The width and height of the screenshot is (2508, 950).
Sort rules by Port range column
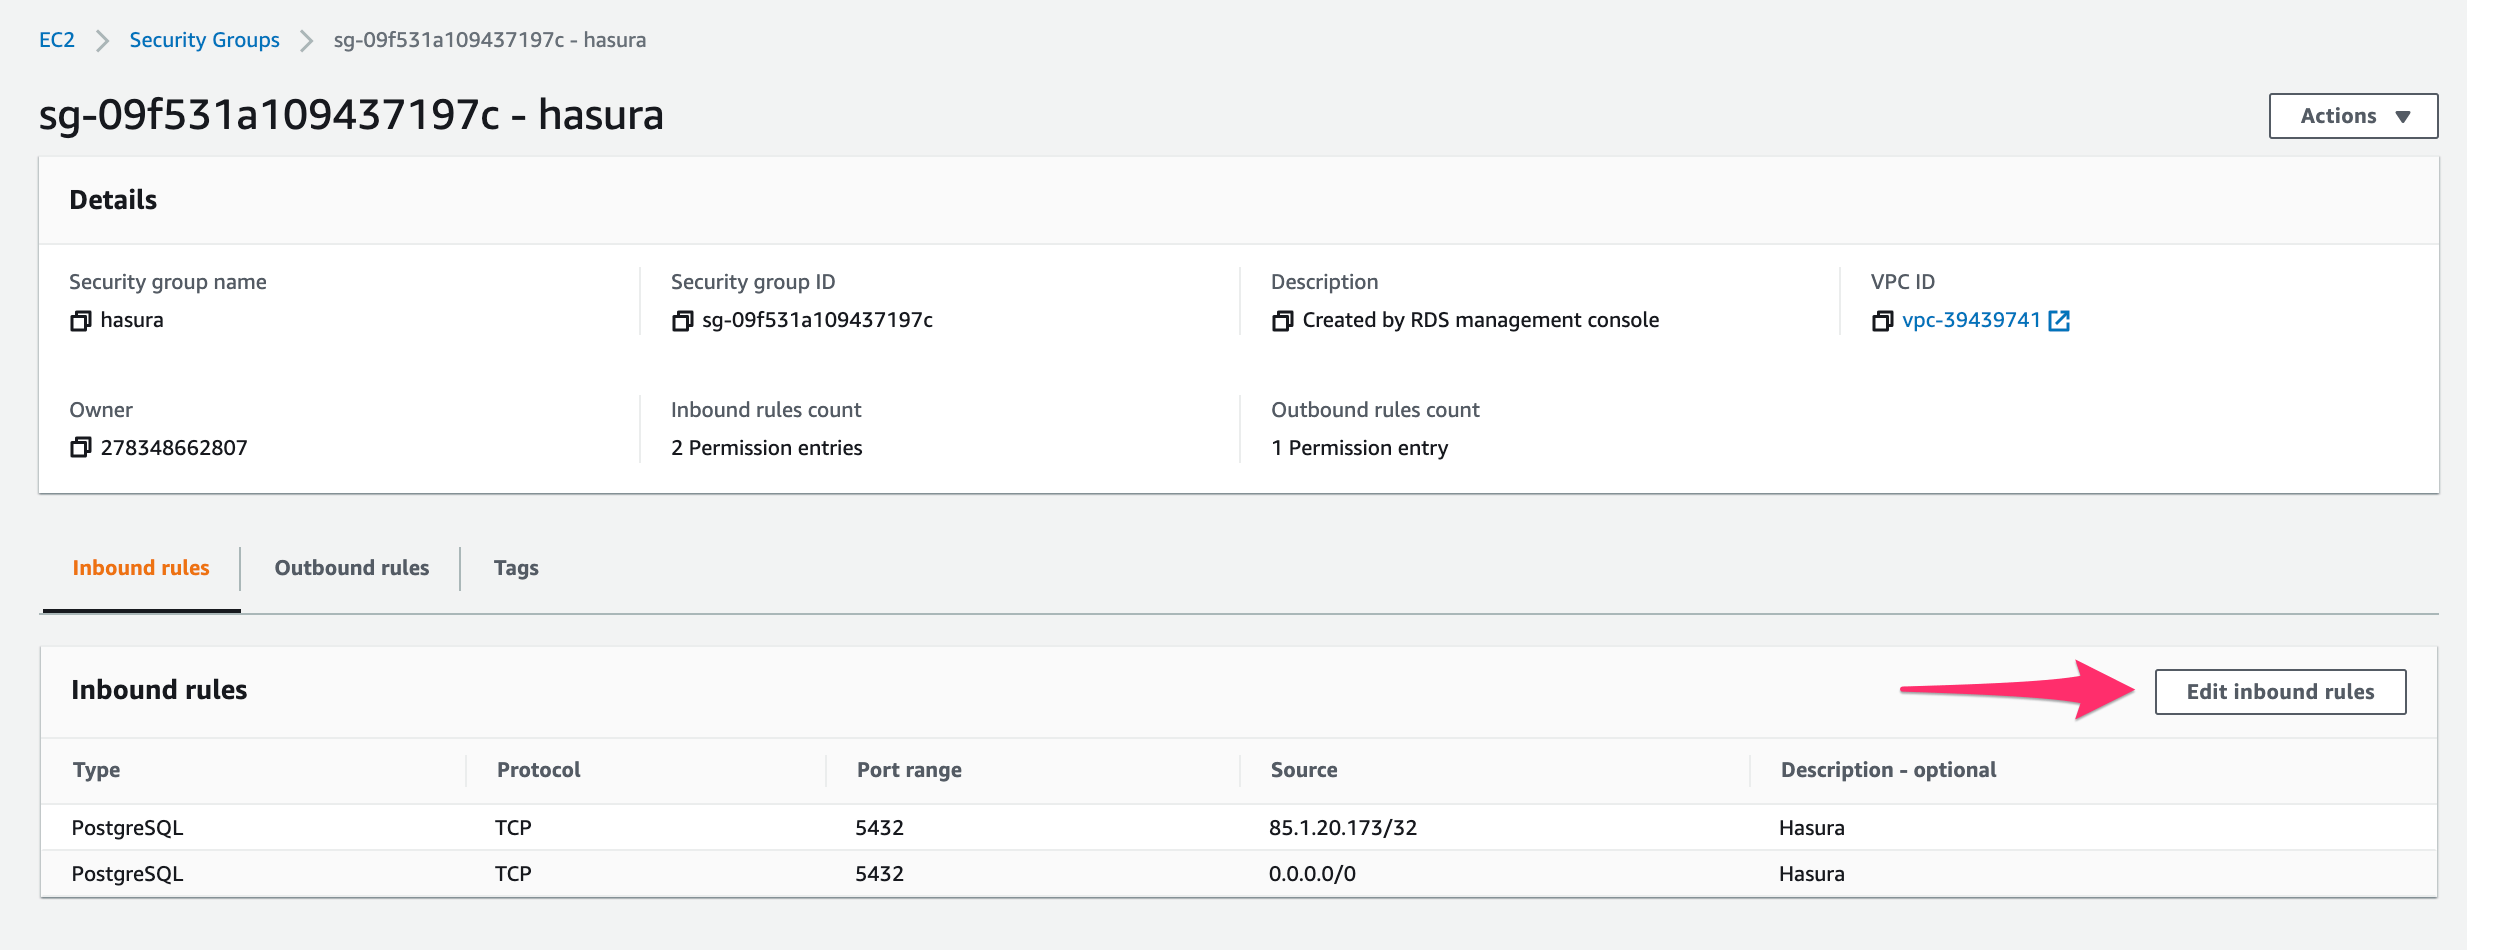pyautogui.click(x=909, y=769)
